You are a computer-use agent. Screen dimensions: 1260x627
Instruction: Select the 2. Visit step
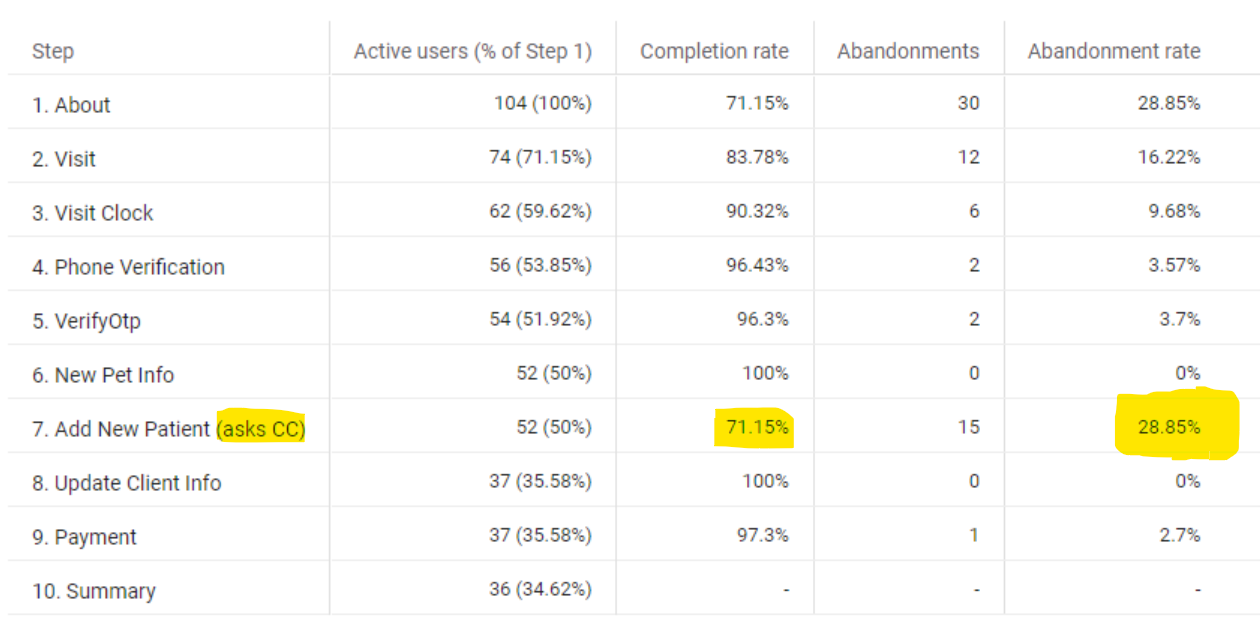(64, 159)
